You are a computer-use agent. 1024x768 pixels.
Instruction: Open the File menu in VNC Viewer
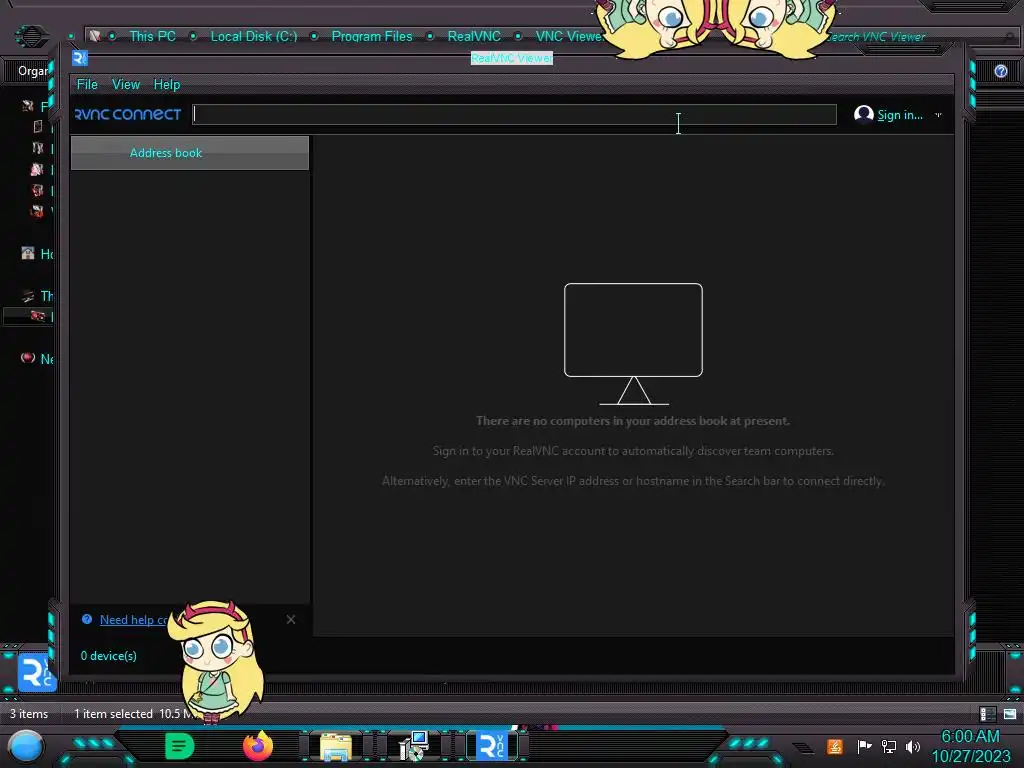click(x=87, y=84)
